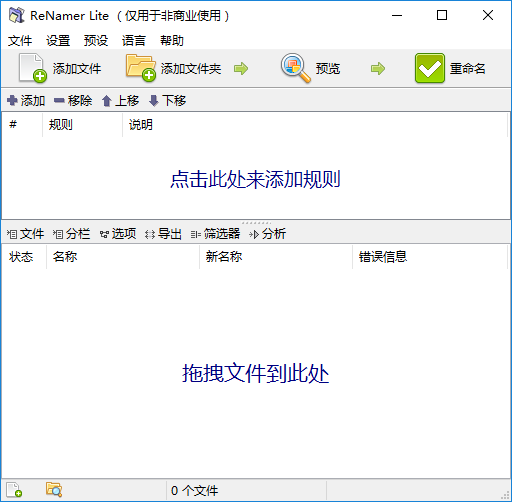This screenshot has height=502, width=512.
Task: Click the up-arrow icon for 上移
Action: [x=107, y=101]
